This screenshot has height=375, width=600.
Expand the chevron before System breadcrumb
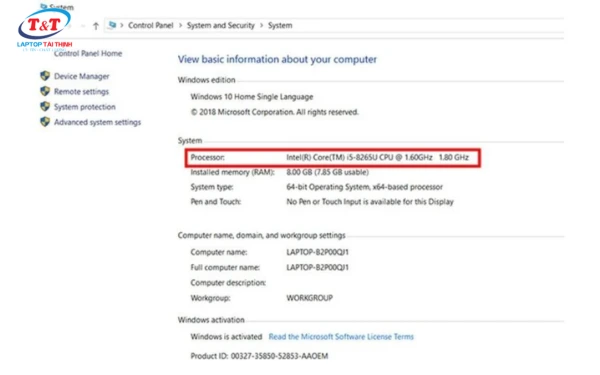[x=261, y=26]
